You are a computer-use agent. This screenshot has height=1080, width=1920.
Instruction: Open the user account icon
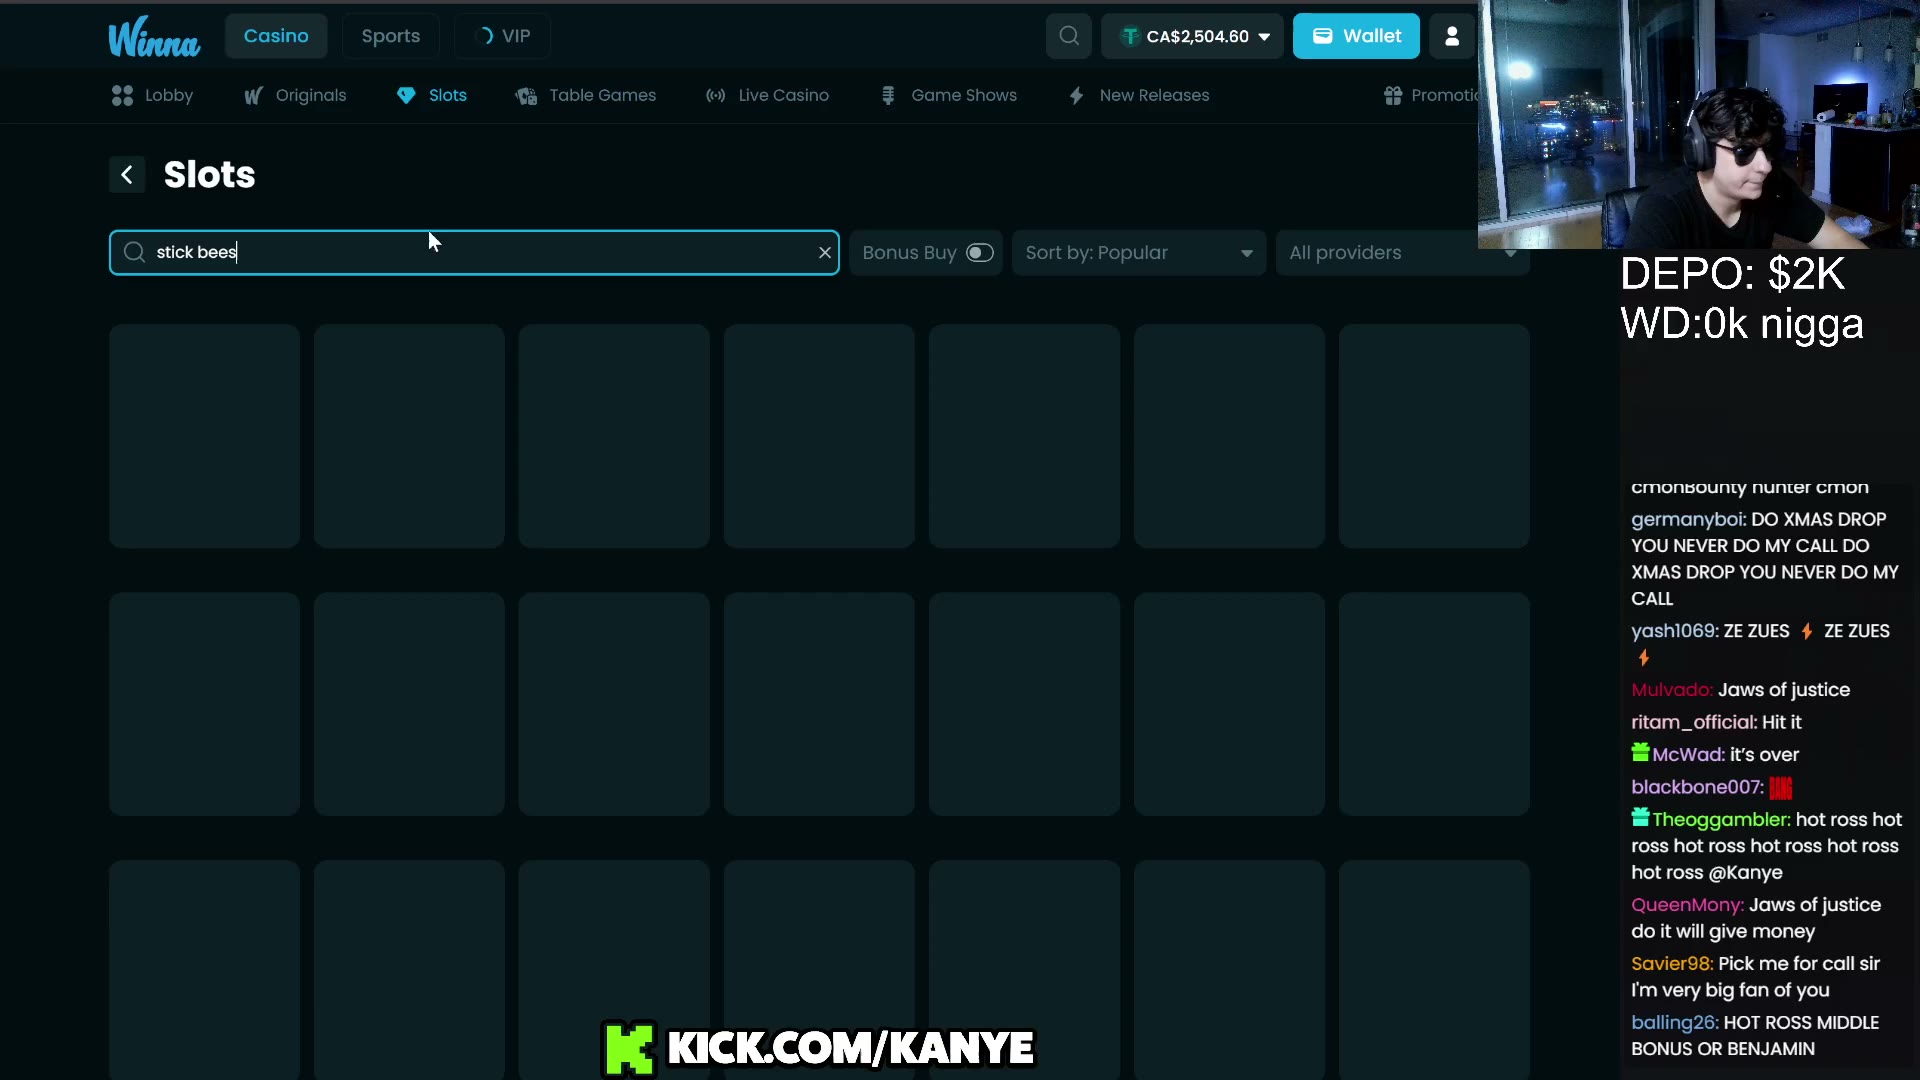click(x=1452, y=36)
